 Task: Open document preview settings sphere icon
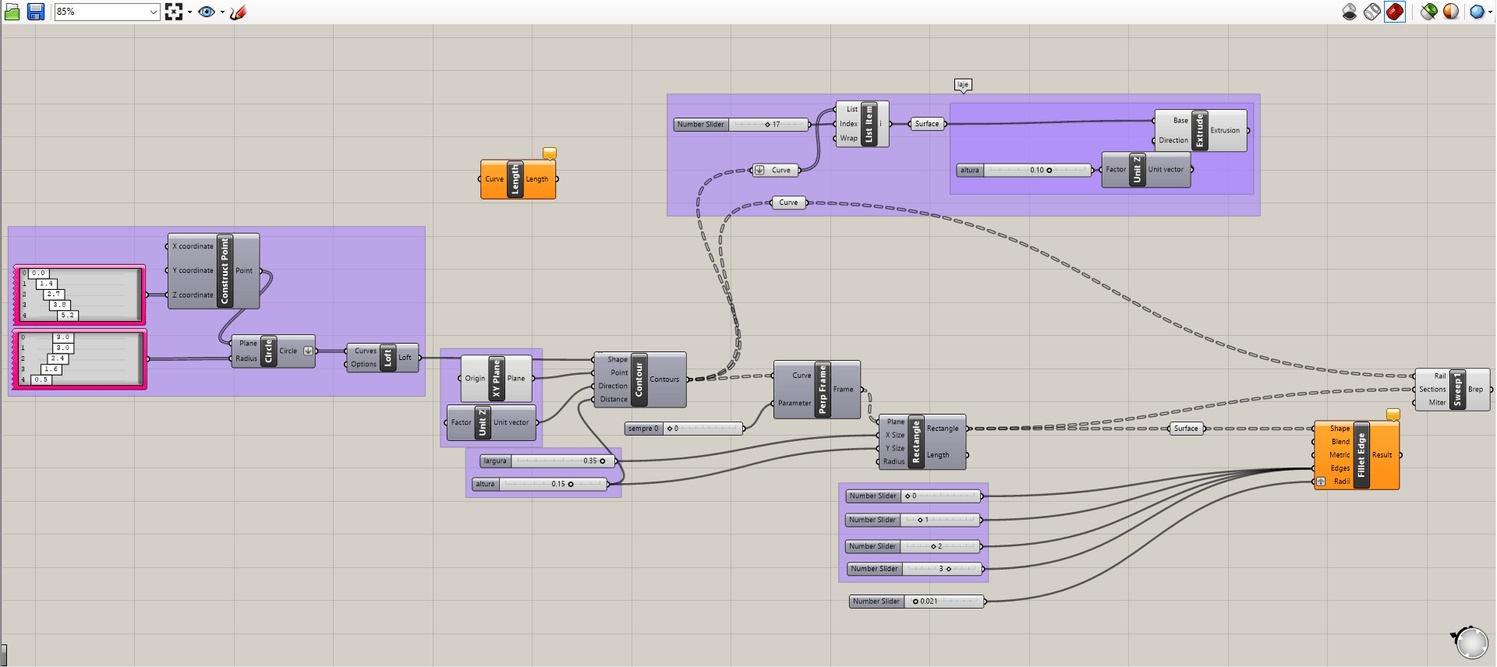(1451, 12)
